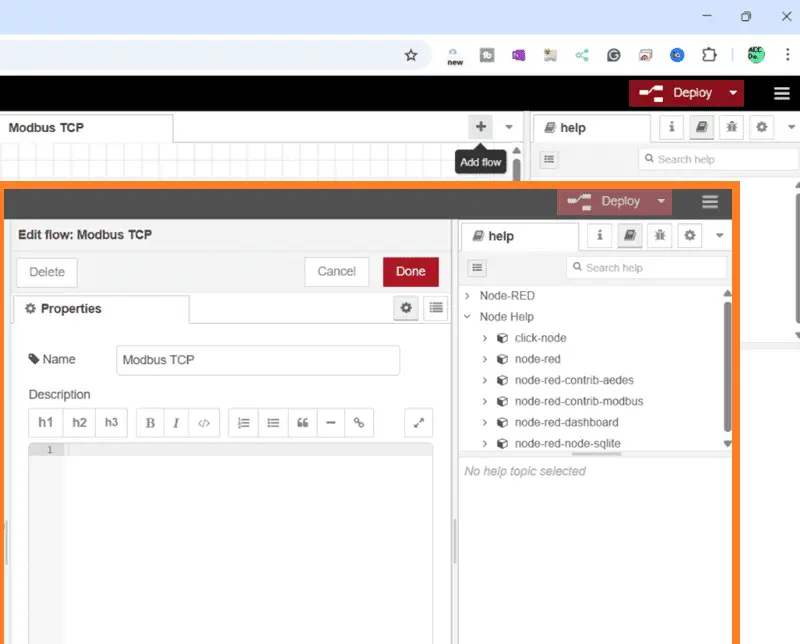Select the help tab in the lower sidebar

520,236
